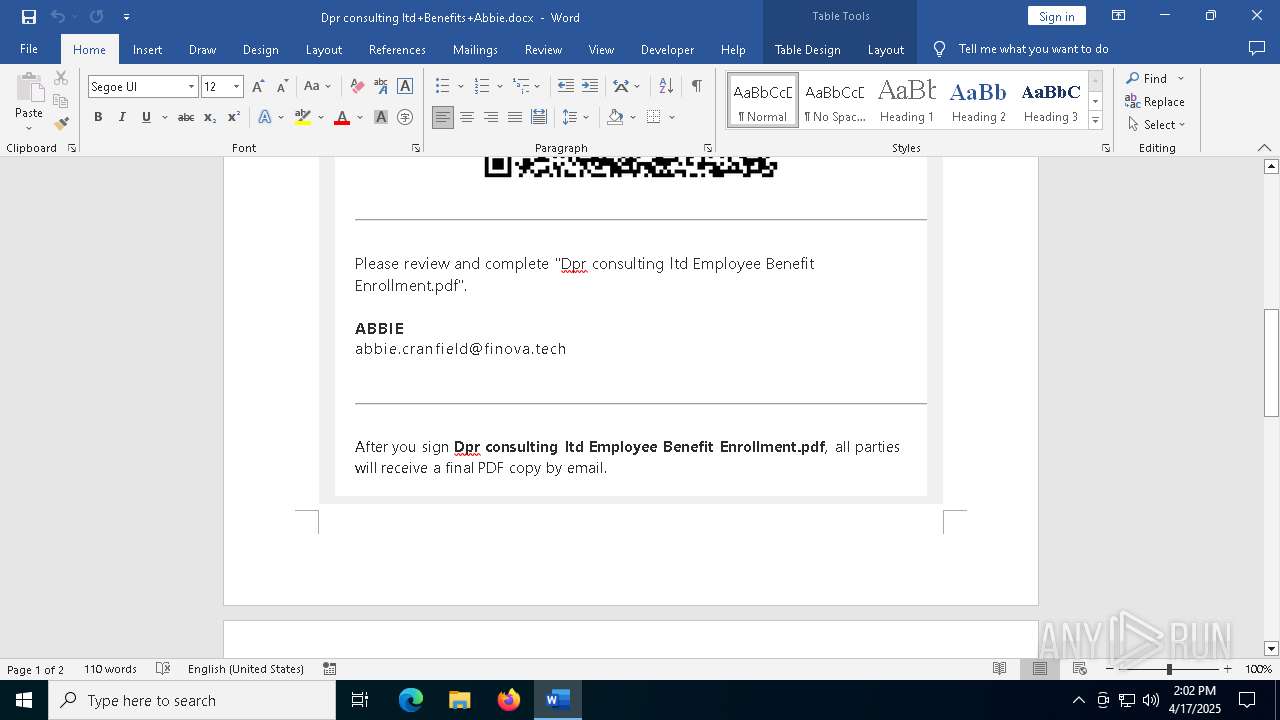
Task: Click the Sign in button
Action: [1056, 16]
